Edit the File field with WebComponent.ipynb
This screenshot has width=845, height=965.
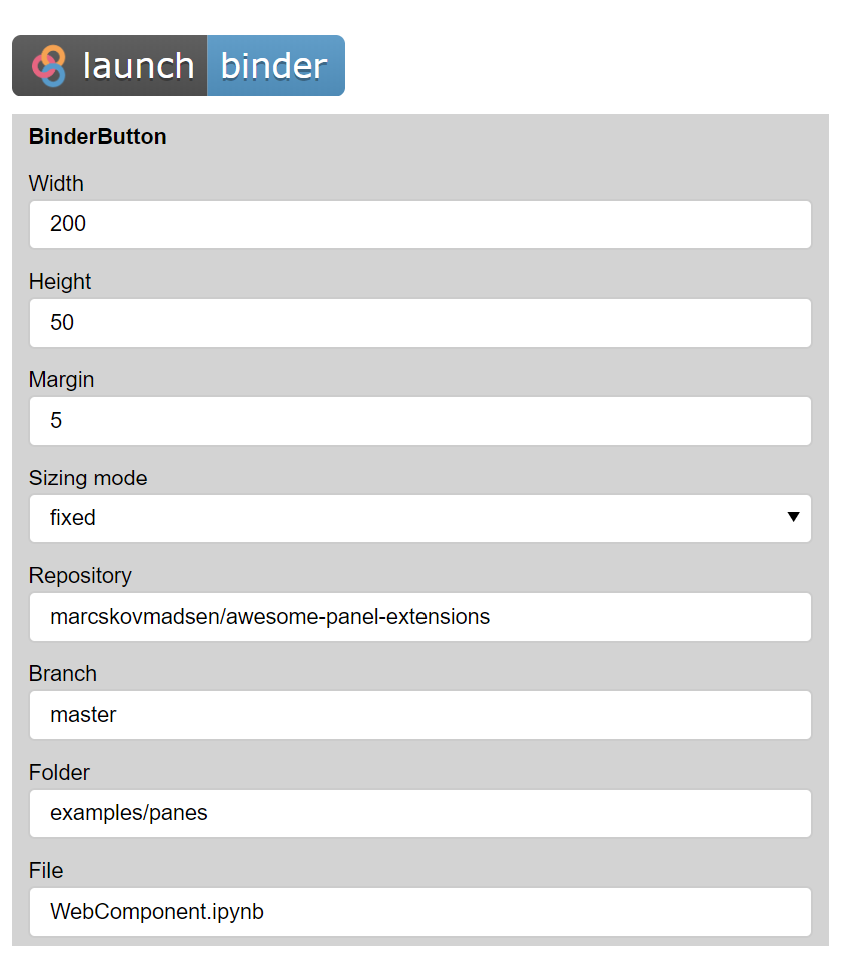tap(420, 911)
